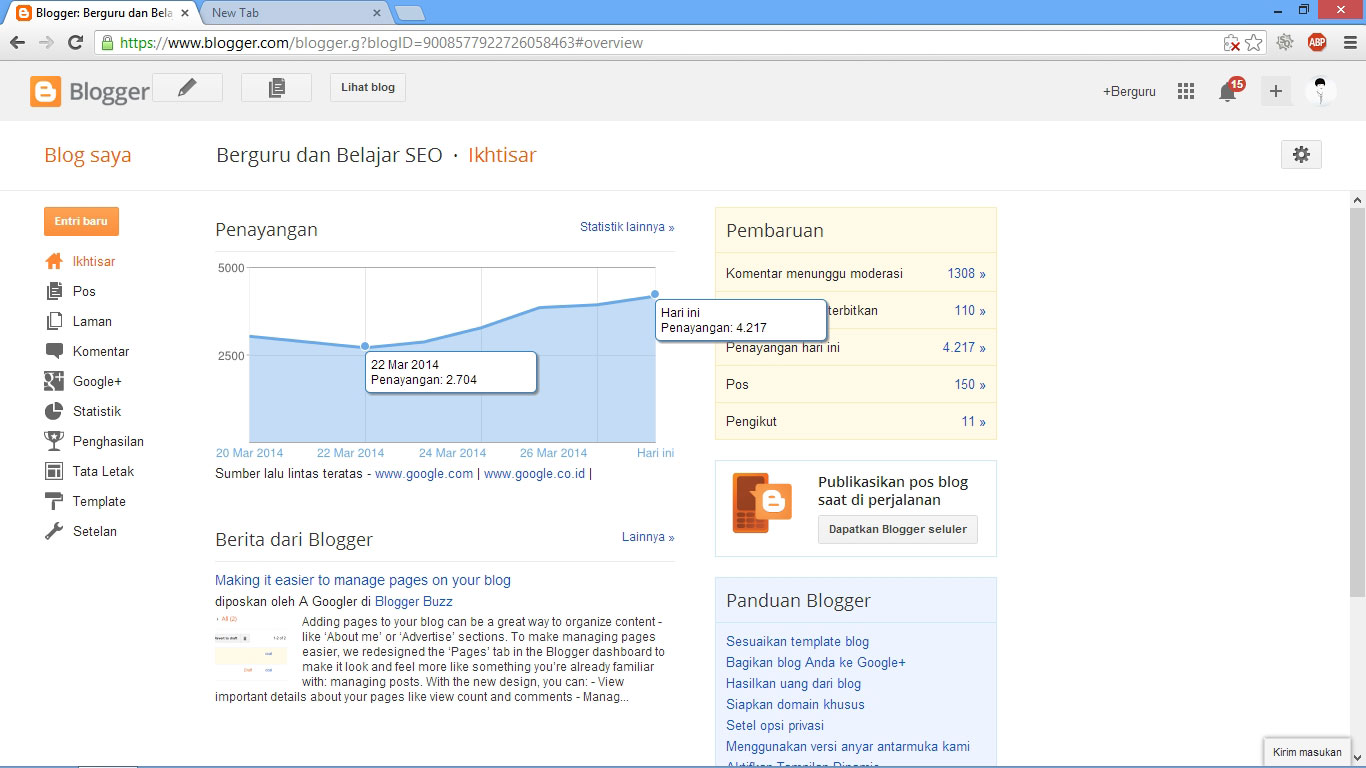Image resolution: width=1366 pixels, height=768 pixels.
Task: Open notifications bell with 15 badge
Action: (1229, 90)
